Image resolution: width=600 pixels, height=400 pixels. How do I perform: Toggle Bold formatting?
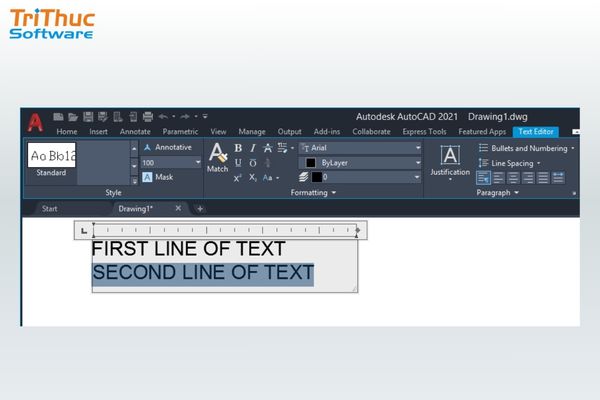point(238,148)
